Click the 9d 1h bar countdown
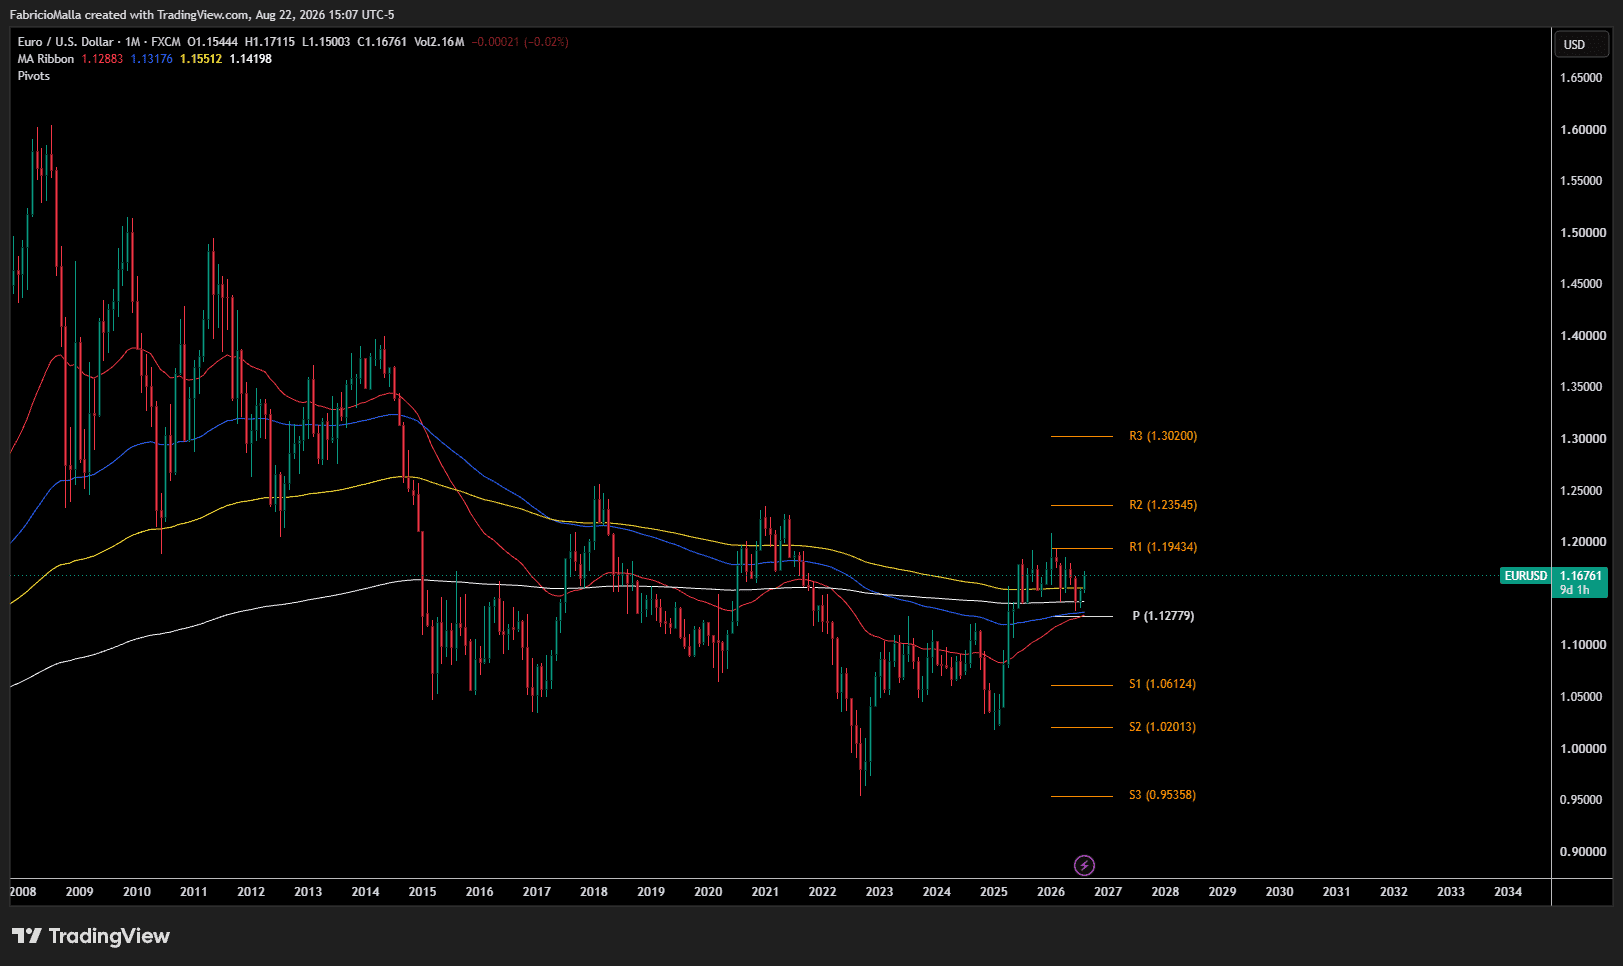Image resolution: width=1623 pixels, height=966 pixels. click(x=1575, y=590)
